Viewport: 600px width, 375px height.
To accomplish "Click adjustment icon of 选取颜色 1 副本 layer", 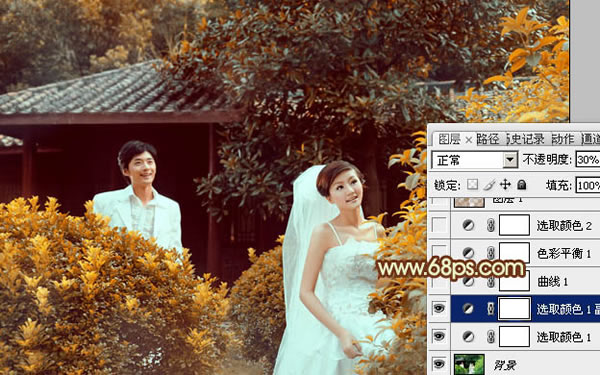I will pyautogui.click(x=468, y=309).
